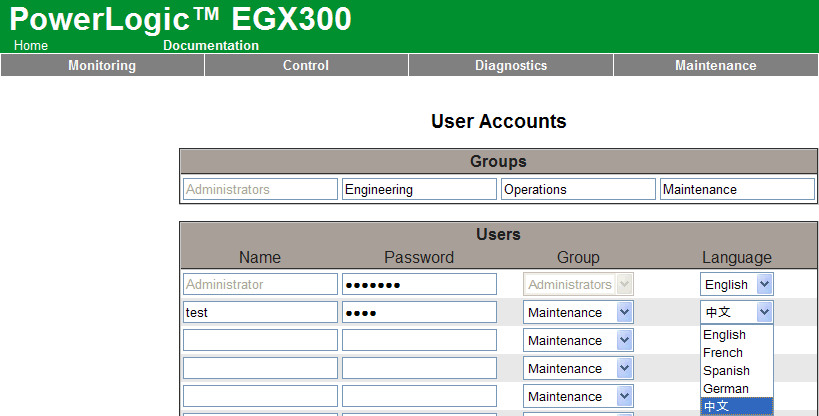This screenshot has height=416, width=819.
Task: Open the Diagnostics menu tab
Action: click(511, 65)
